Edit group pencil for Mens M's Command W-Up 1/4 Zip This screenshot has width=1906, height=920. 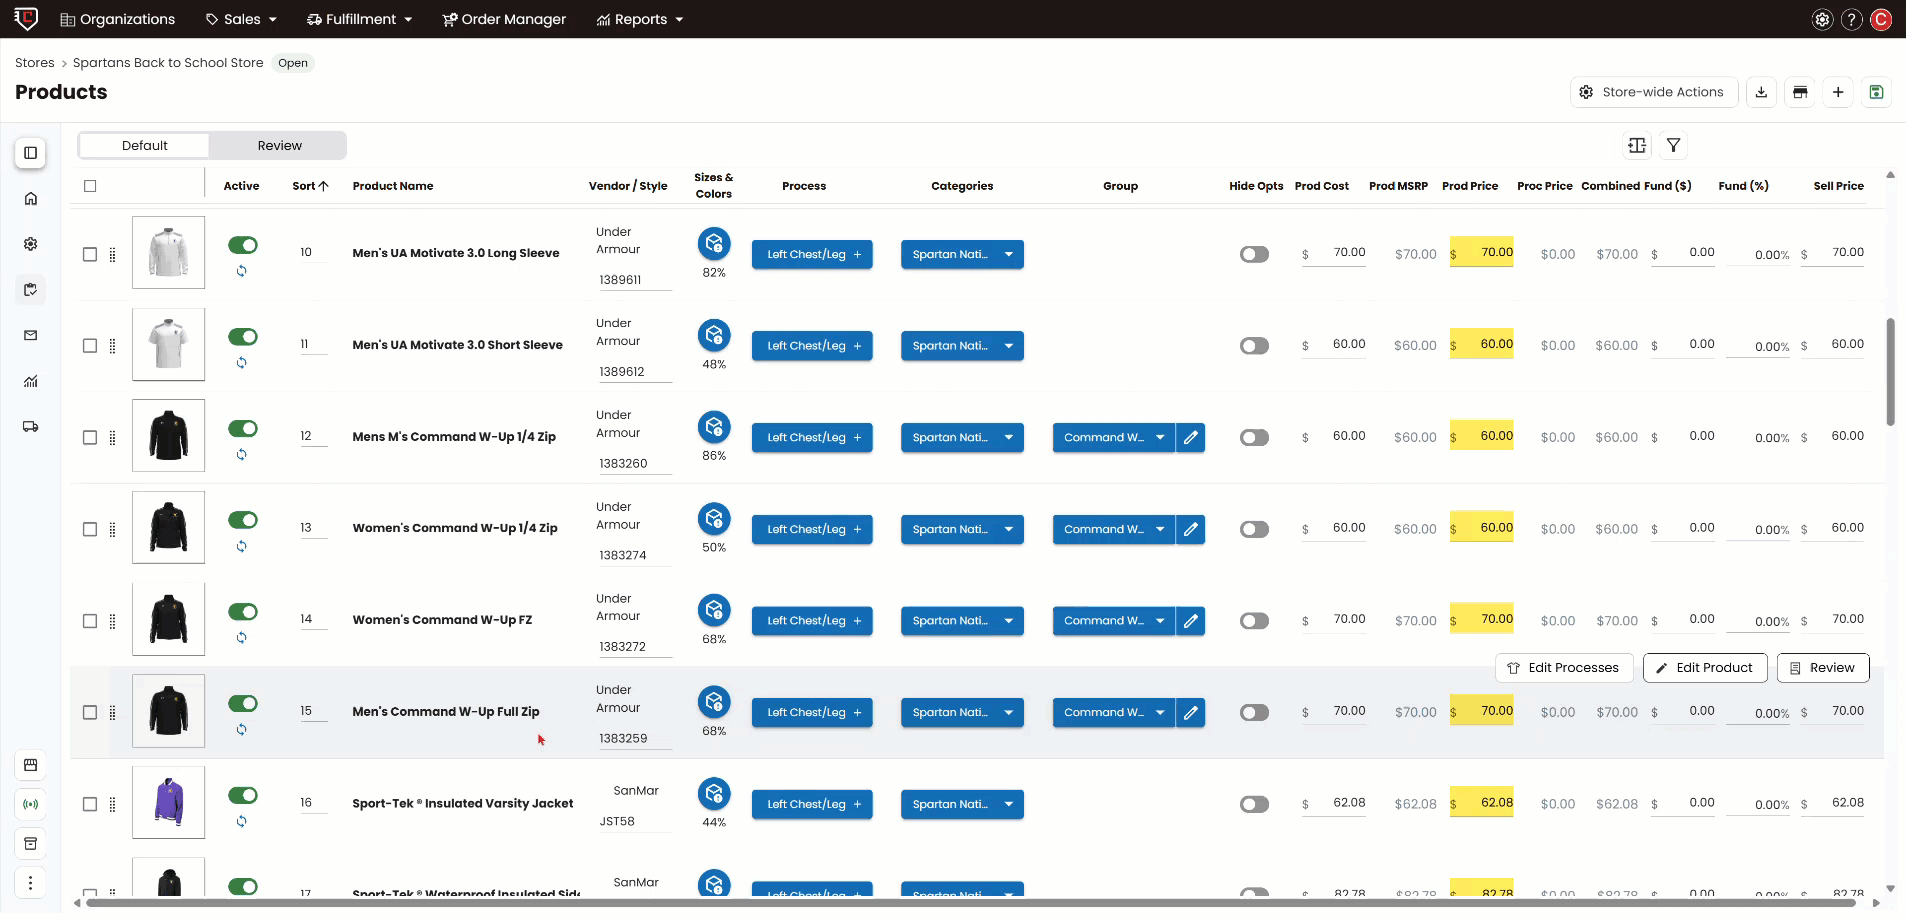1191,438
